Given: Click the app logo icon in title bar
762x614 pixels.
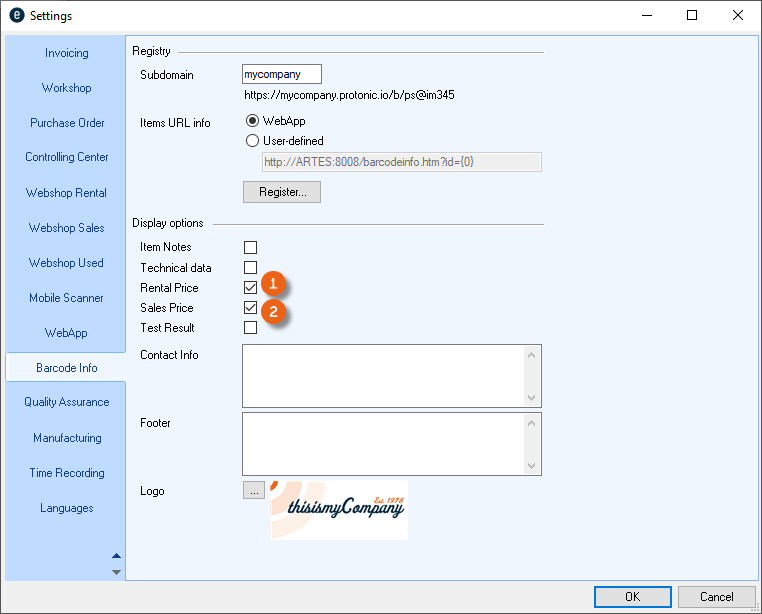Looking at the screenshot, I should [x=16, y=16].
